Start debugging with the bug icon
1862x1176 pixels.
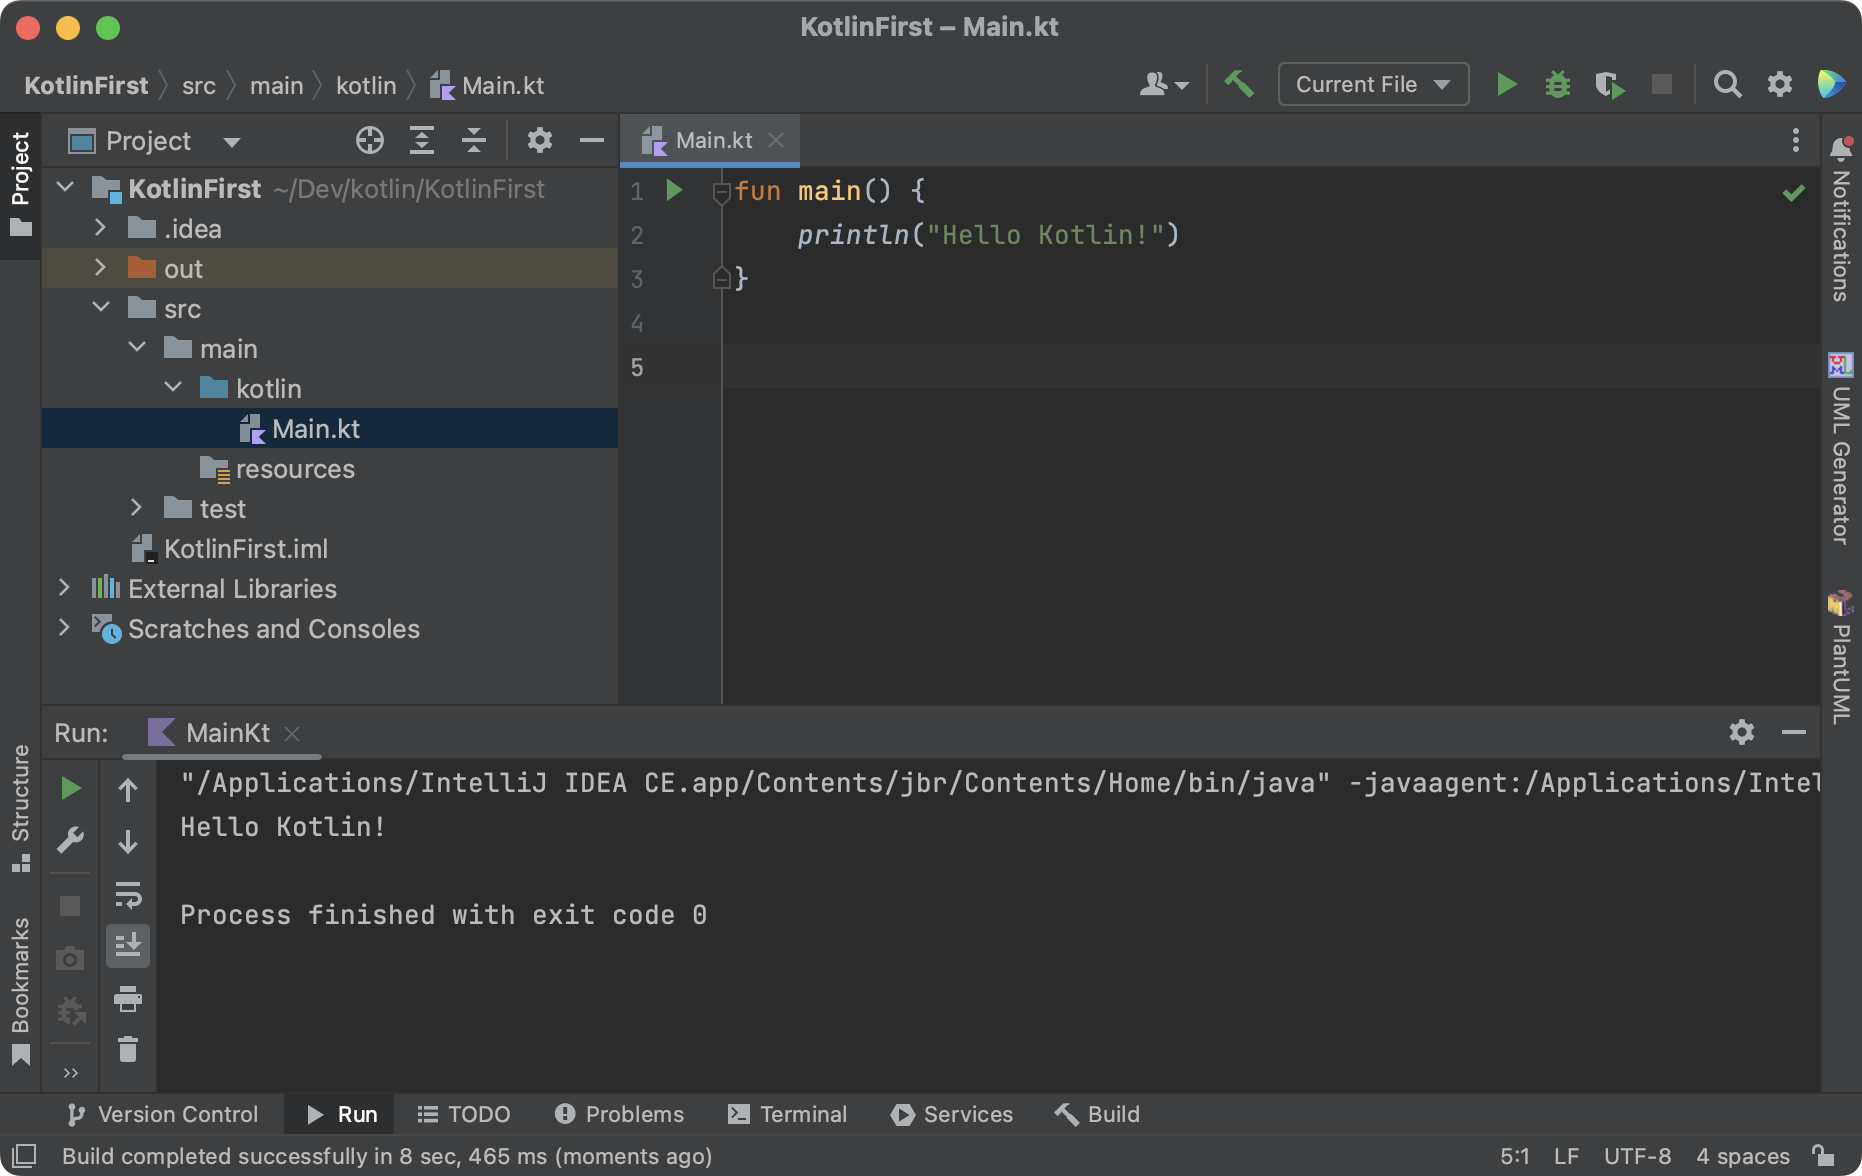1558,84
